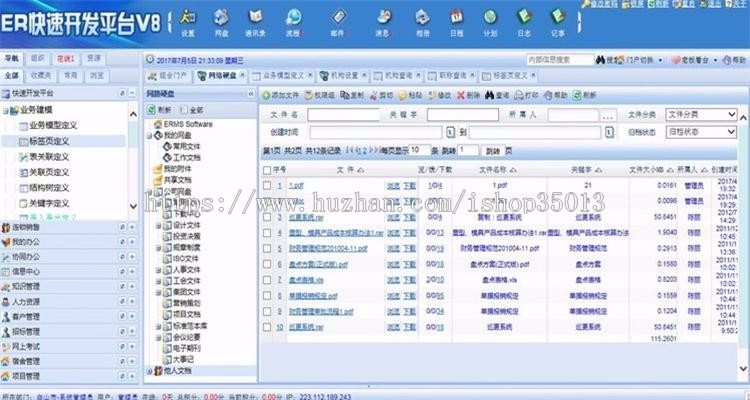This screenshot has height=400, width=750.
Task: Click binoculars search icon near 内部信息搜索
Action: (x=600, y=60)
